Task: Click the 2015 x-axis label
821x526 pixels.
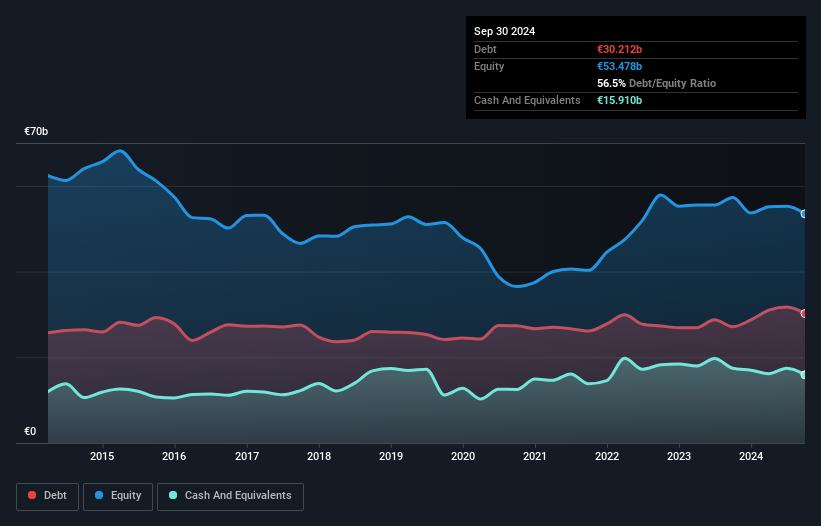Action: [102, 456]
